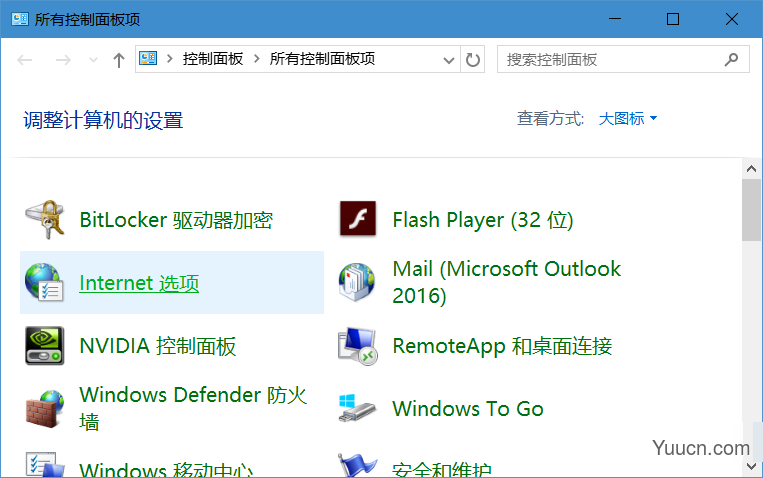Click the vertical scrollbar thumb

click(x=751, y=210)
